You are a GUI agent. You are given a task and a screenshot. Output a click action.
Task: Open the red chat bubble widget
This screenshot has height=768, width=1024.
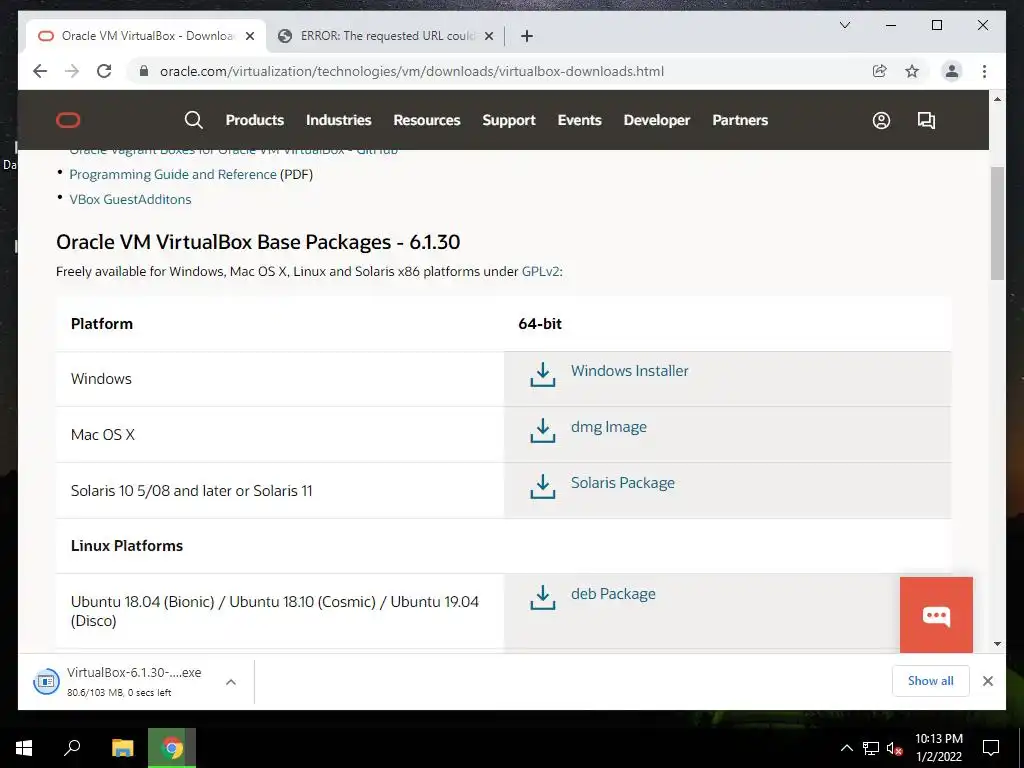[936, 615]
